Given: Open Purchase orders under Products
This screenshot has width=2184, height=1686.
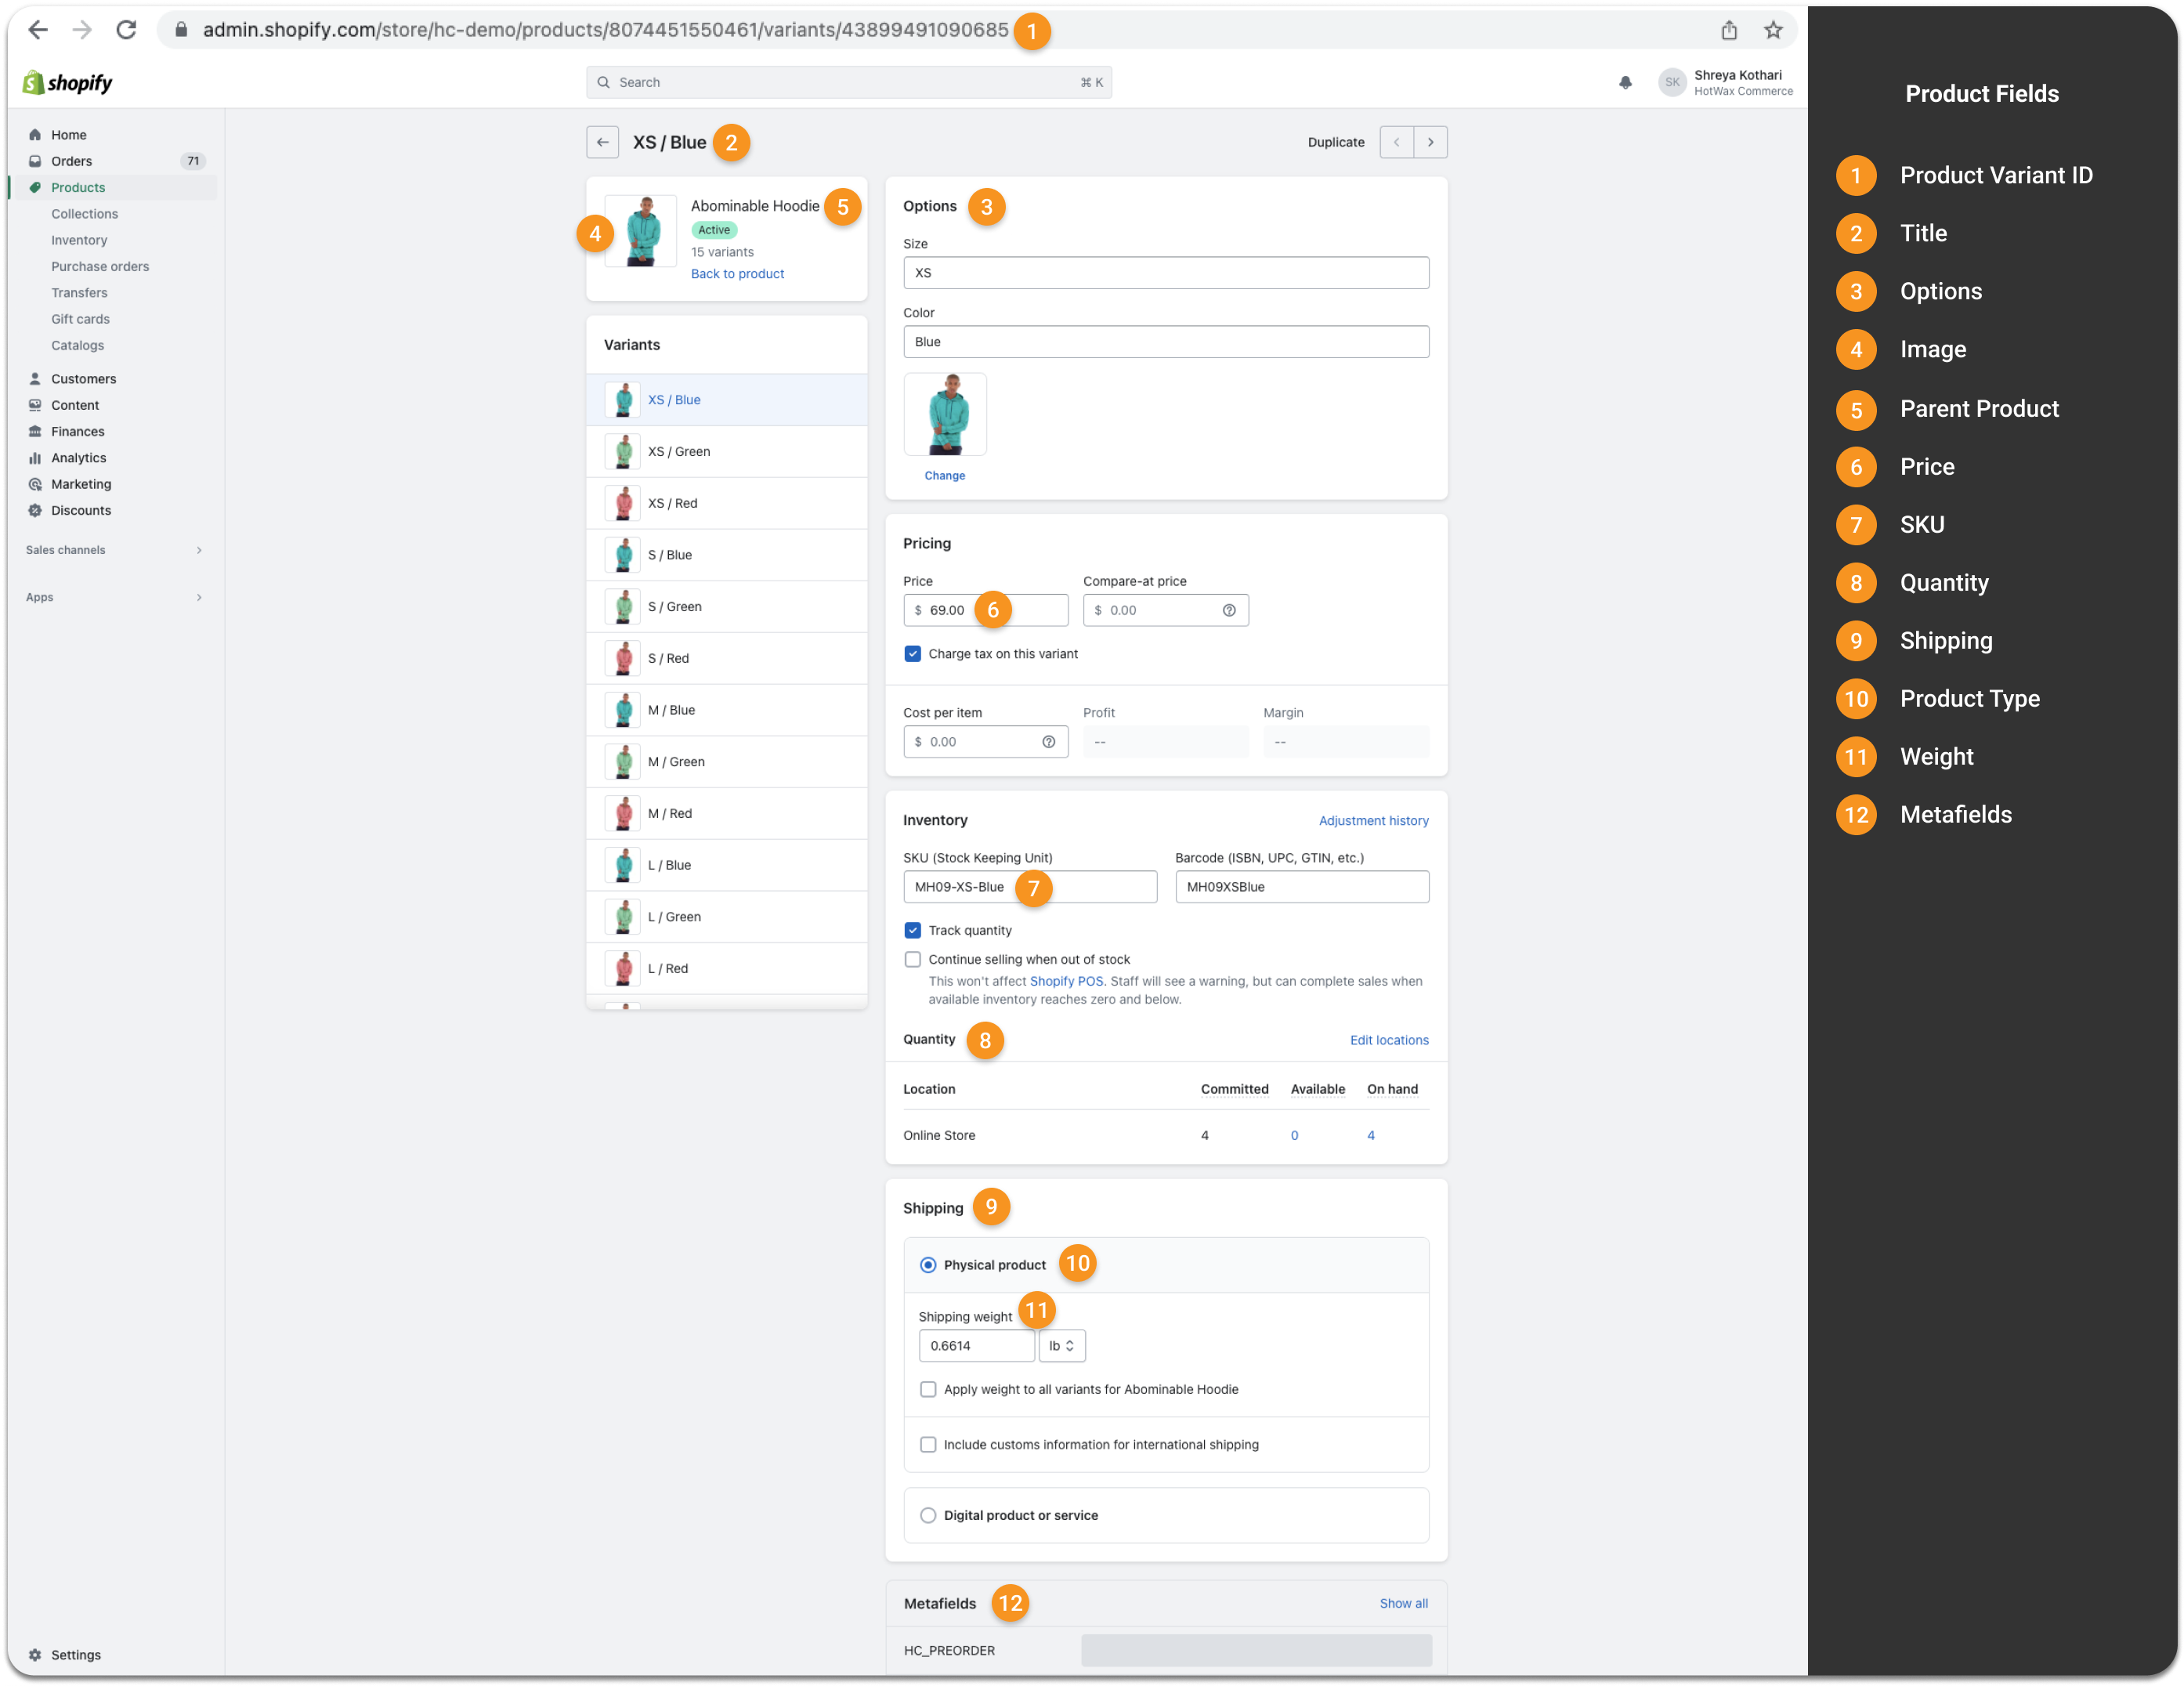Looking at the screenshot, I should point(100,266).
